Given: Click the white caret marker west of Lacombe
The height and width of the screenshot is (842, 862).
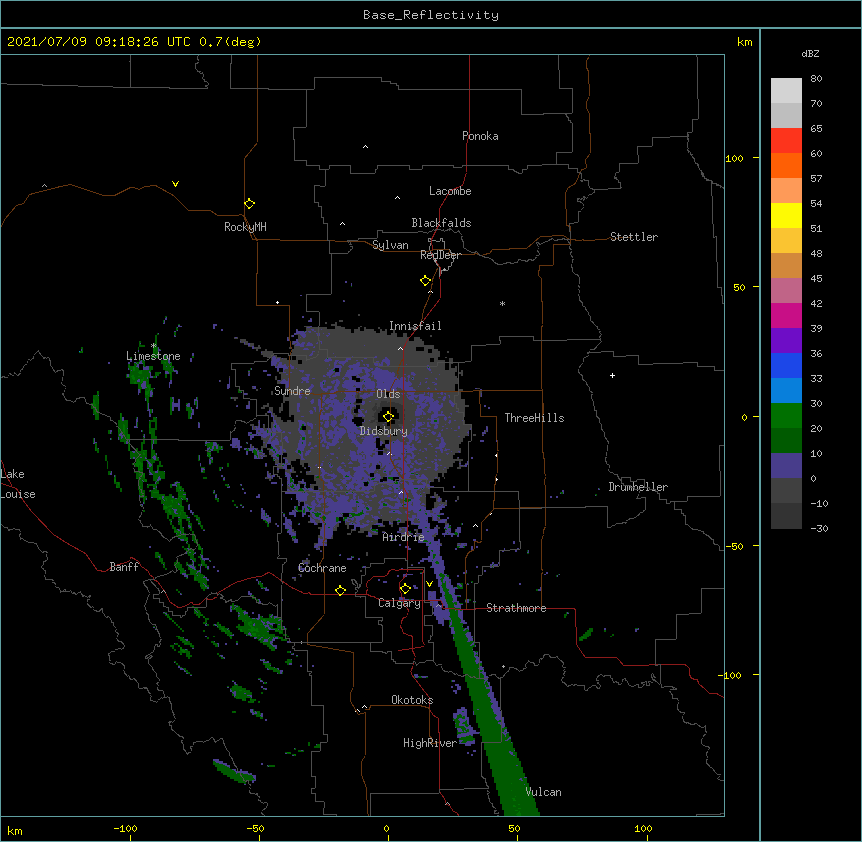Looking at the screenshot, I should click(x=397, y=197).
